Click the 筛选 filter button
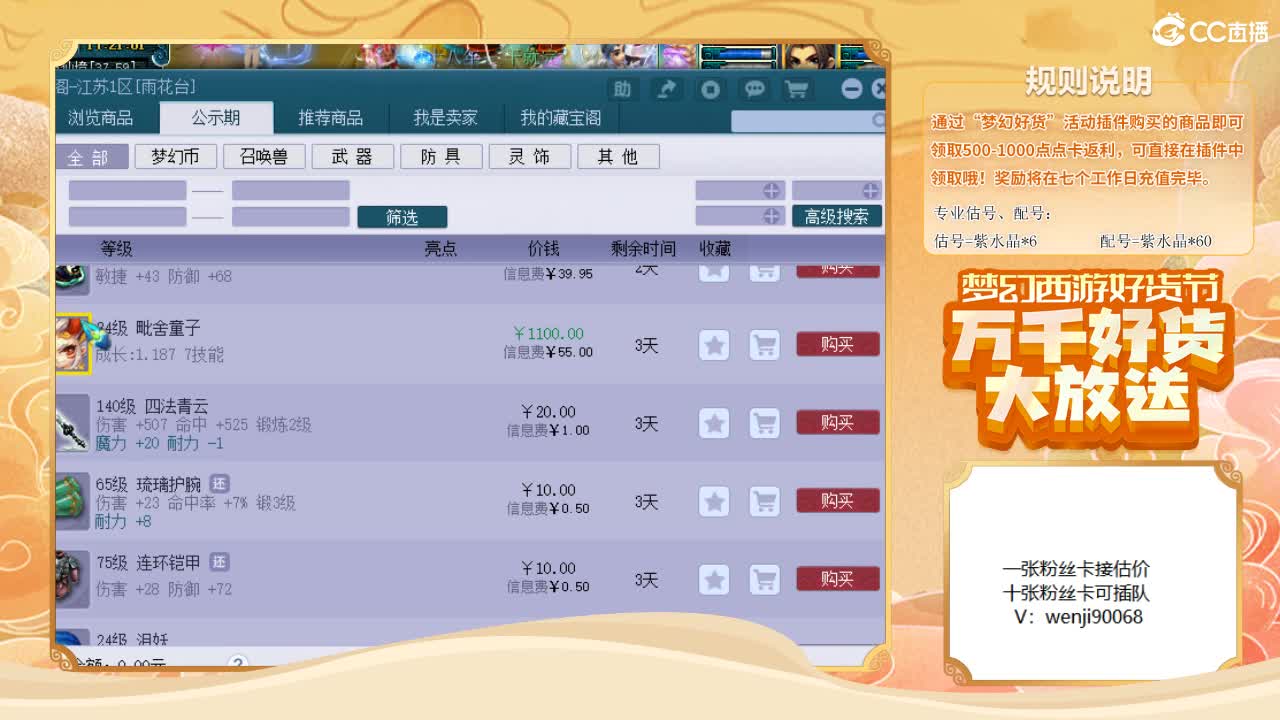1280x720 pixels. click(x=402, y=217)
